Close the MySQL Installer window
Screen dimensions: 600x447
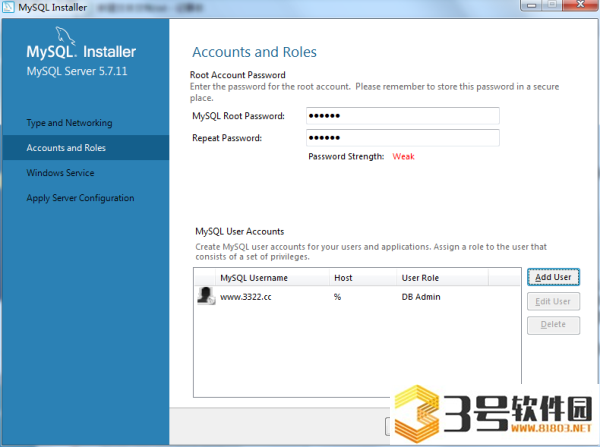coord(580,5)
